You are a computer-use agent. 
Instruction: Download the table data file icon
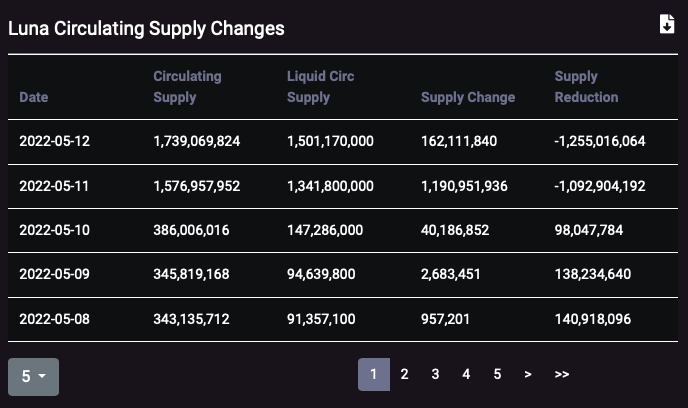click(667, 24)
